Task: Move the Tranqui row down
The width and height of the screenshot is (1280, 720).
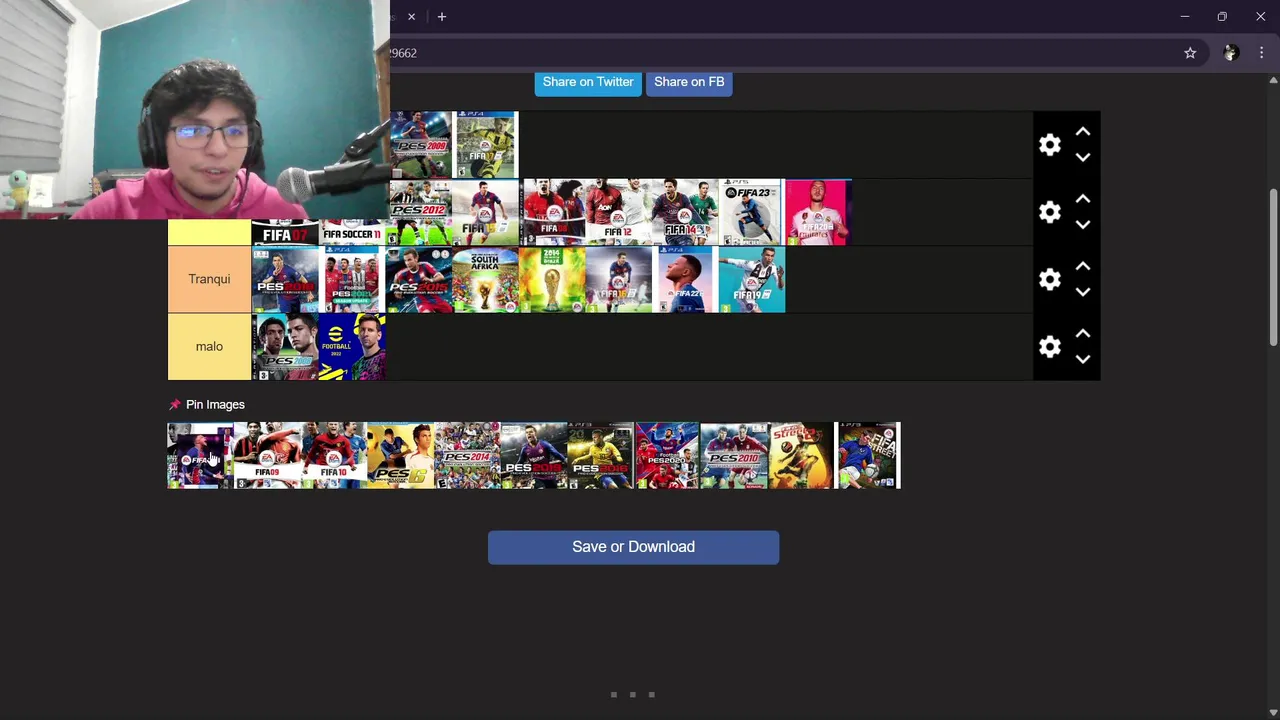Action: (x=1083, y=292)
